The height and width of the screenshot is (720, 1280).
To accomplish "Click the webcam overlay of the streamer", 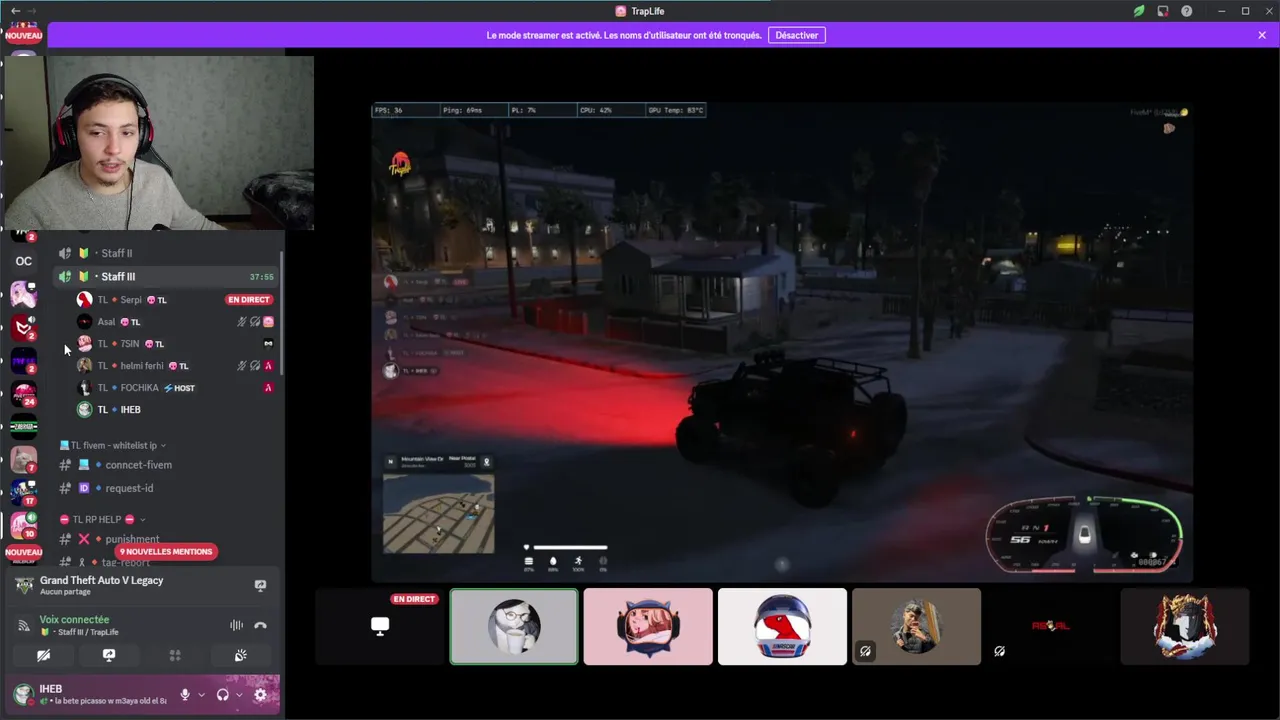I will 160,143.
